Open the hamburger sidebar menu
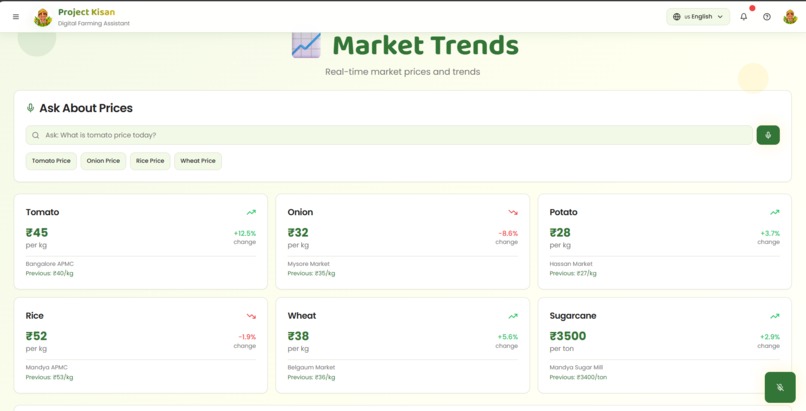 (x=16, y=16)
